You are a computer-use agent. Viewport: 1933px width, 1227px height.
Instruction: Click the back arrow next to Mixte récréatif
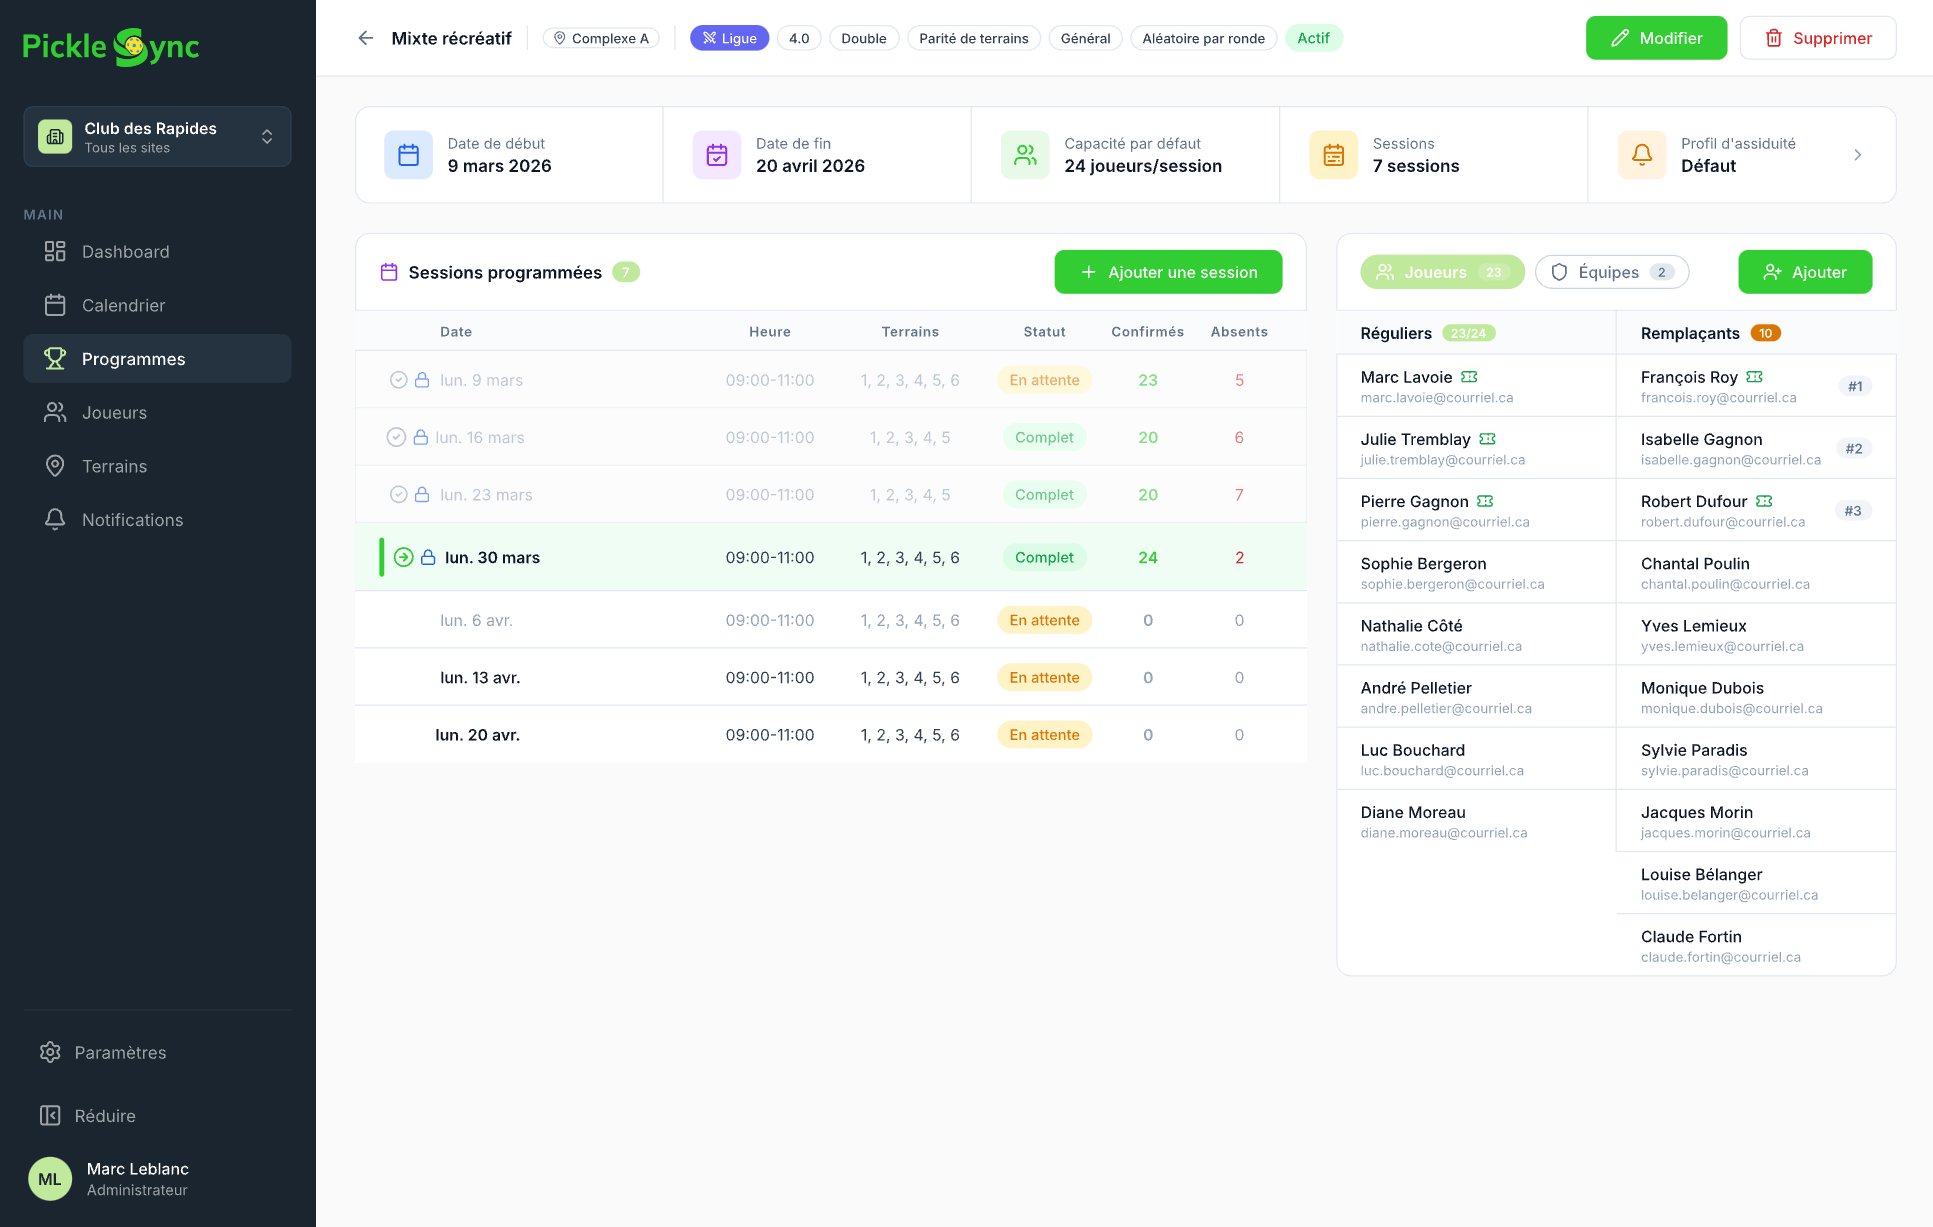[x=366, y=37]
